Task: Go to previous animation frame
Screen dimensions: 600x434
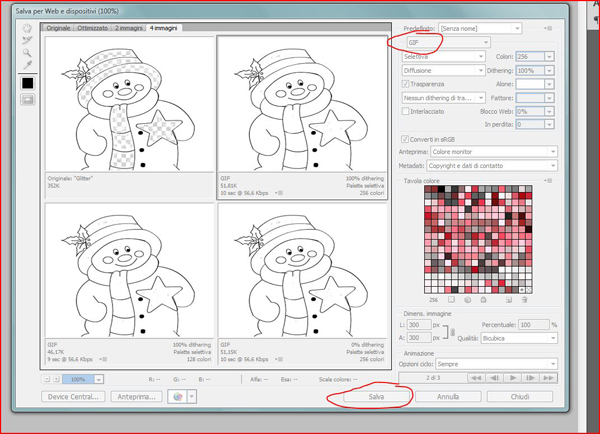Action: point(494,378)
